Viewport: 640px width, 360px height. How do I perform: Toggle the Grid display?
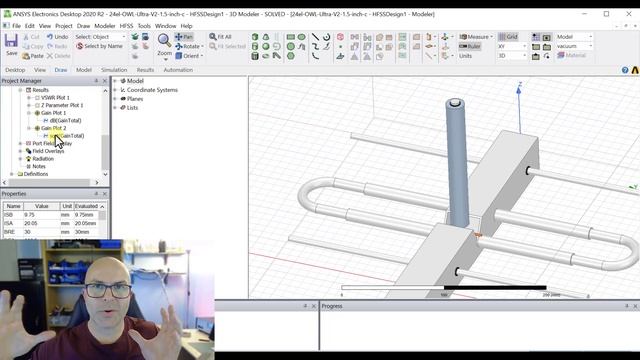(x=508, y=37)
